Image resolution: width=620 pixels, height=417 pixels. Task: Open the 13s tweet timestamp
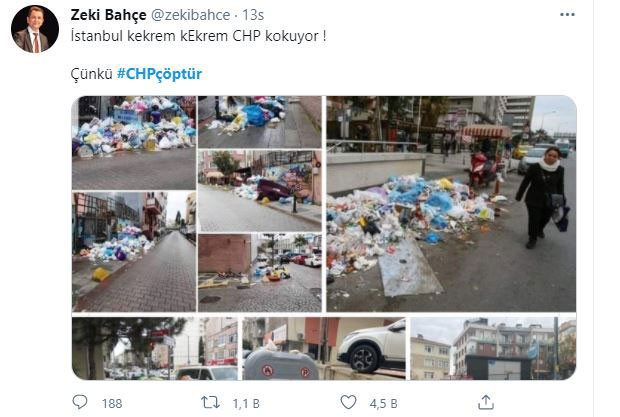click(x=253, y=15)
